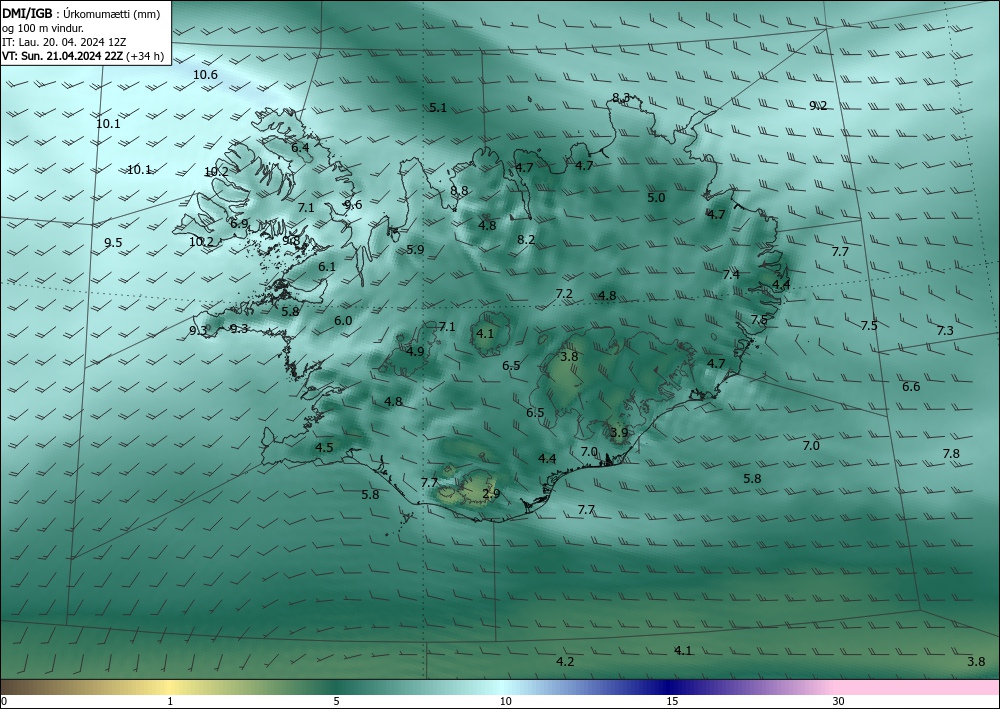
Task: Click the colour scale label 15
Action: click(672, 701)
